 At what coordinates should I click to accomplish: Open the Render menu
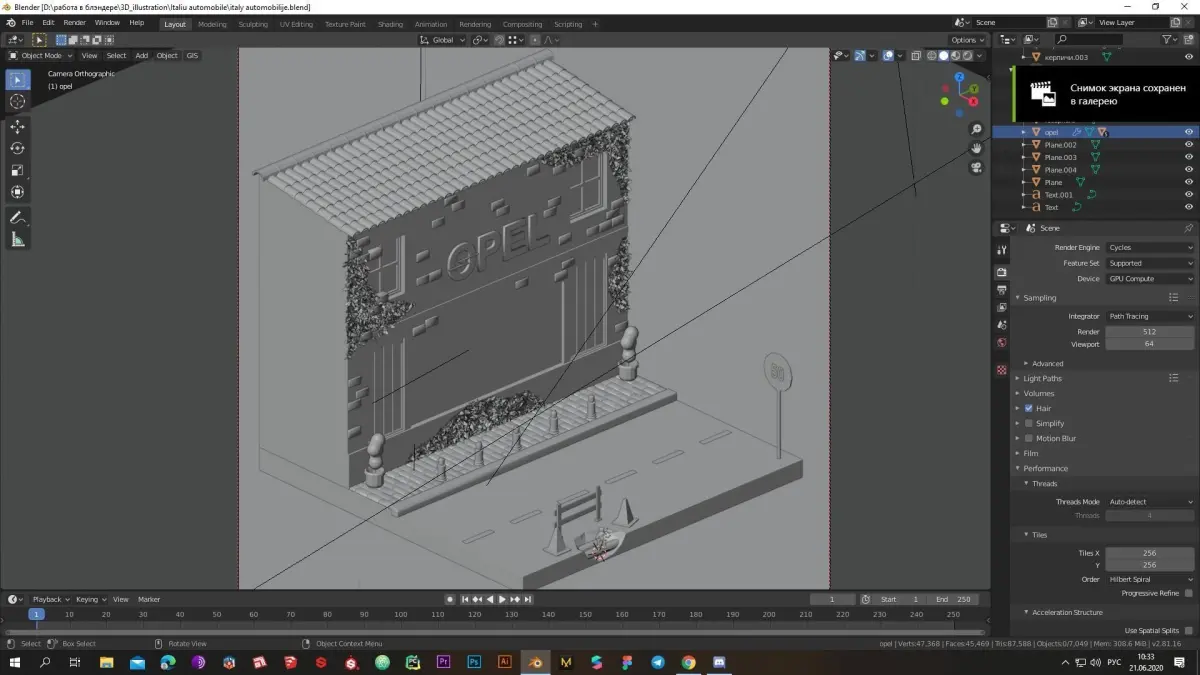point(75,23)
